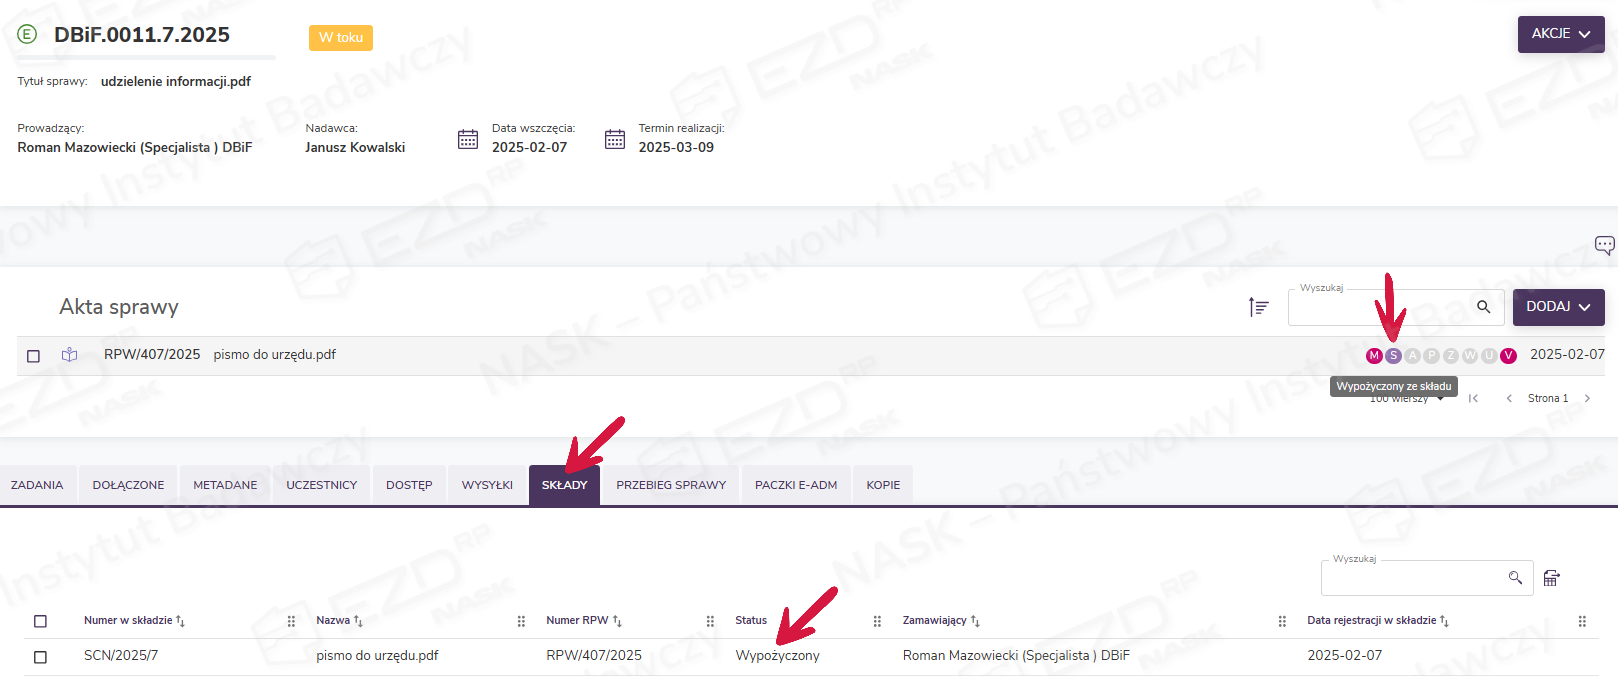Tick the checkbox for RPW/407/2025 row
The image size is (1618, 676).
click(x=34, y=356)
